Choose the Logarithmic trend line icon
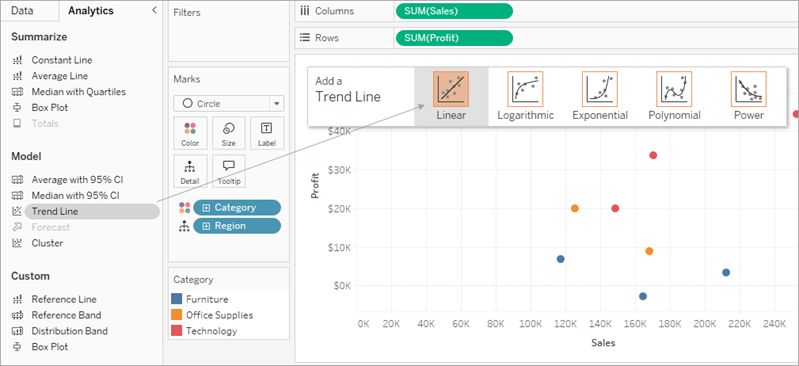The height and width of the screenshot is (366, 799). coord(525,89)
